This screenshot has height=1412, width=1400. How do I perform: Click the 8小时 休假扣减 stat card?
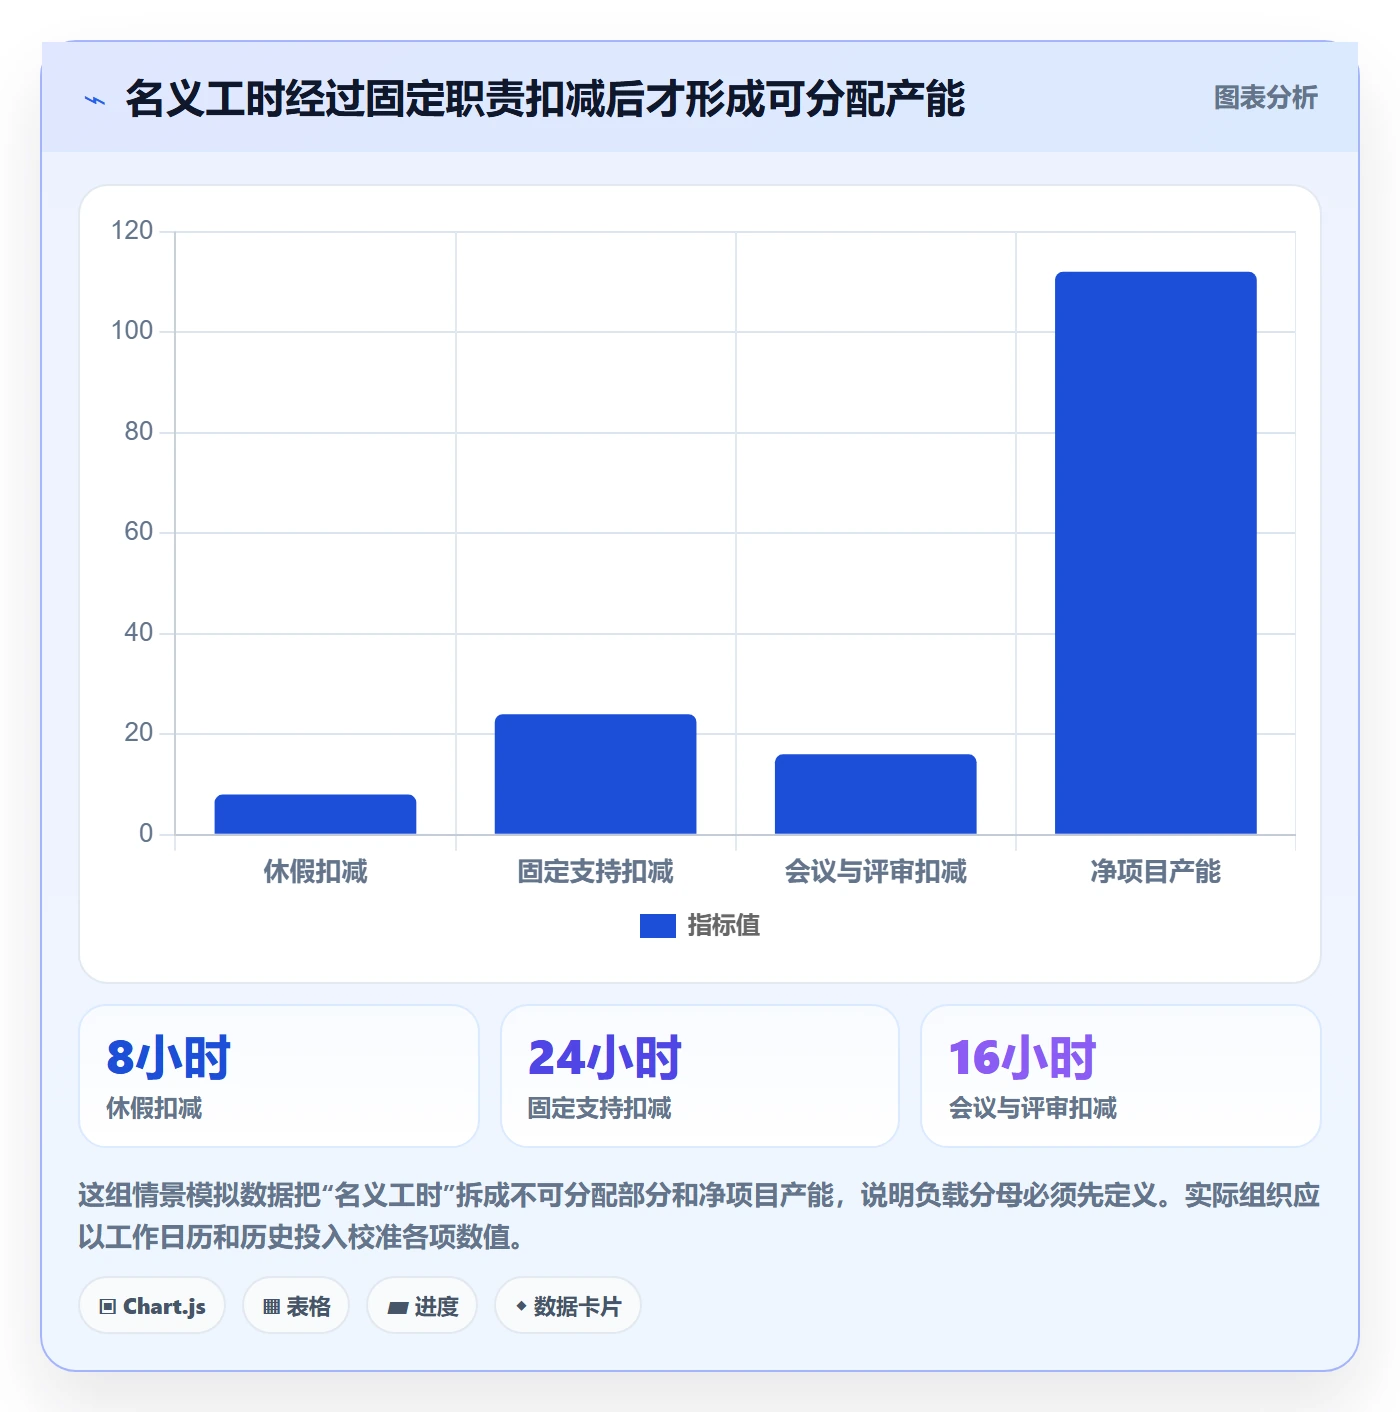(x=279, y=1076)
